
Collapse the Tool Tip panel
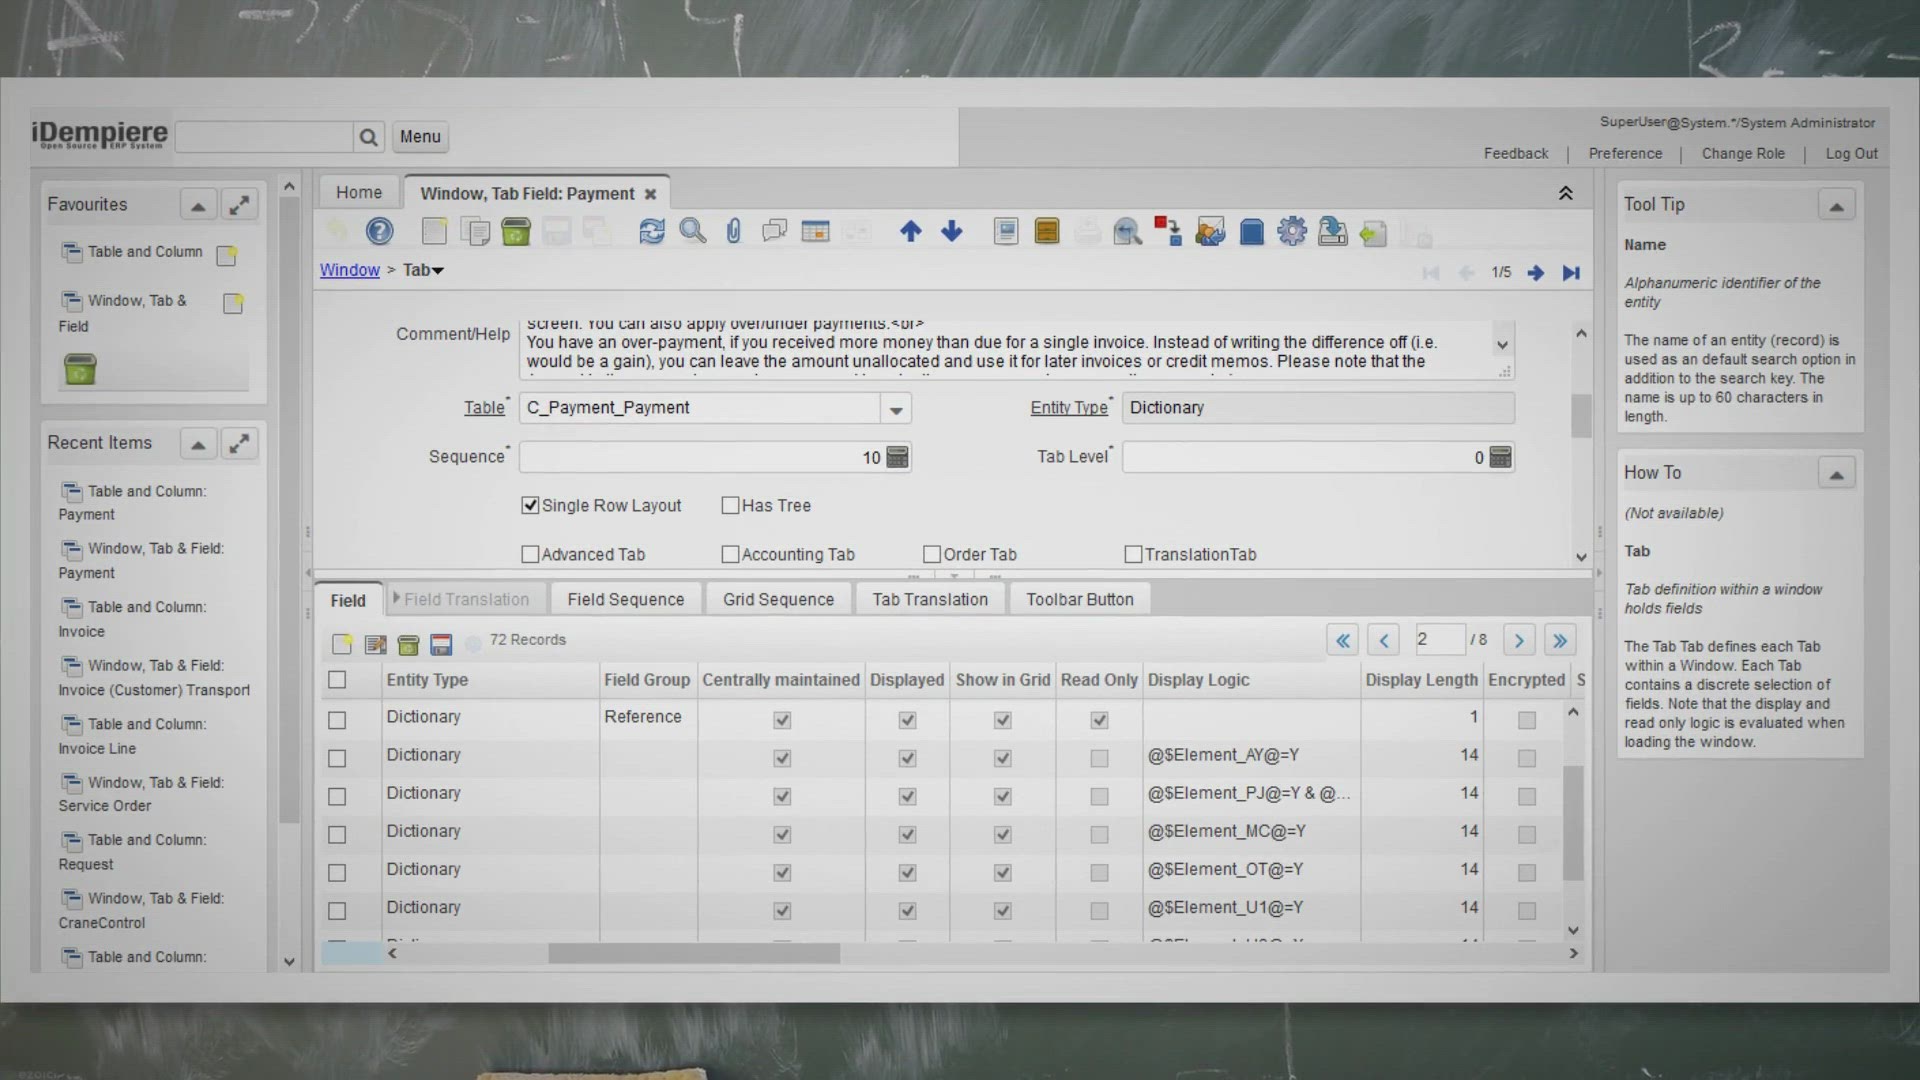(1838, 204)
